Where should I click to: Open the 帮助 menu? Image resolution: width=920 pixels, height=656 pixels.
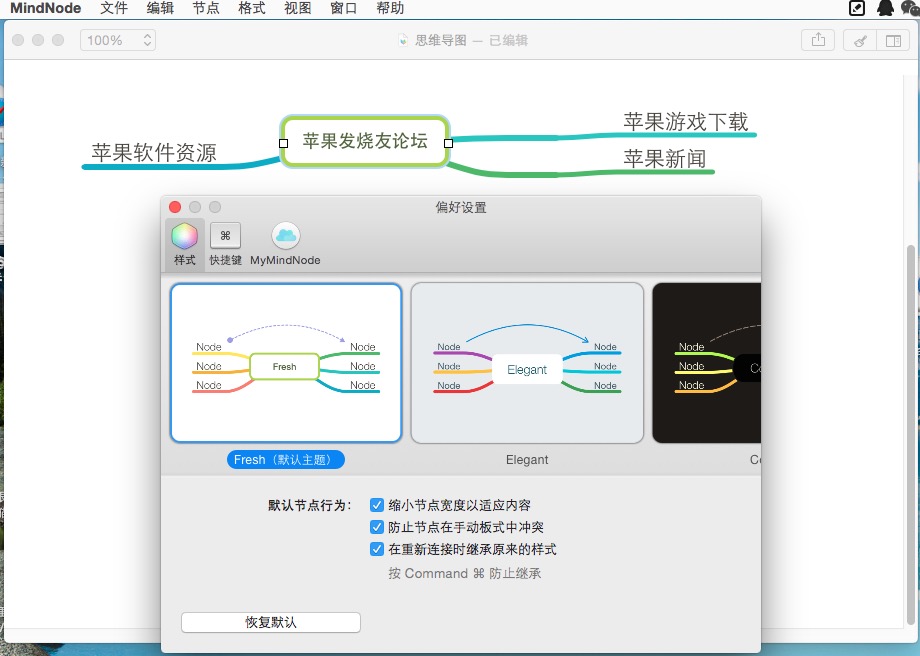[390, 8]
